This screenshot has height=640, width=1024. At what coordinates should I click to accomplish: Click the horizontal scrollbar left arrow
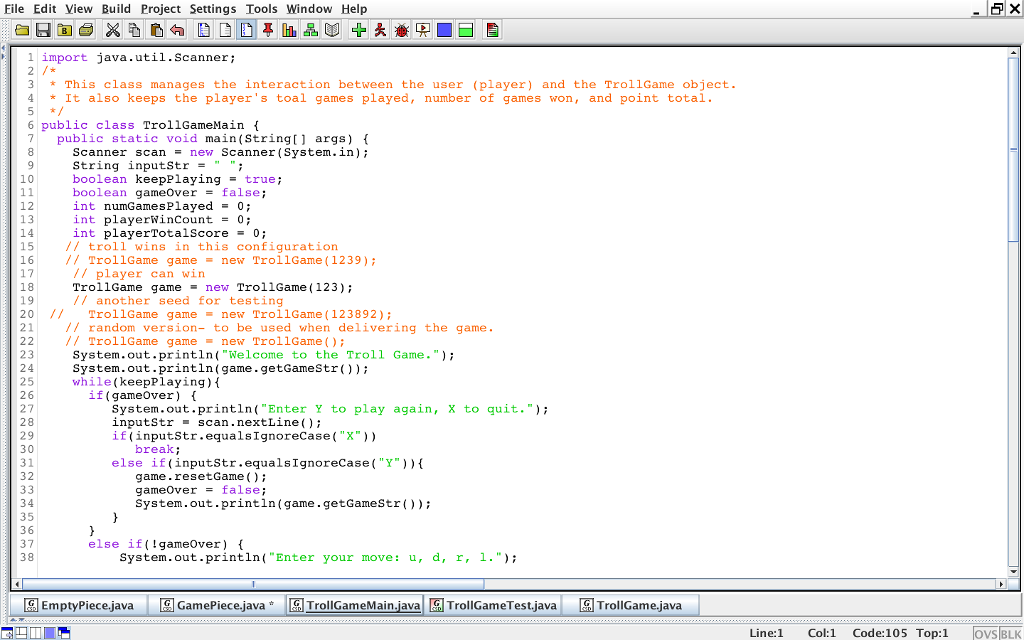click(17, 584)
